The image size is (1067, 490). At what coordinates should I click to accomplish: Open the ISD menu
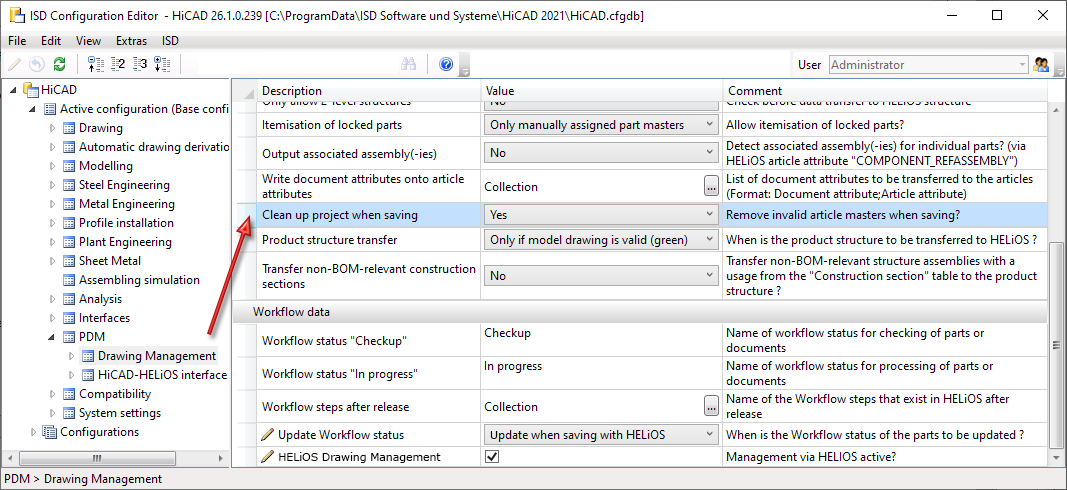170,41
